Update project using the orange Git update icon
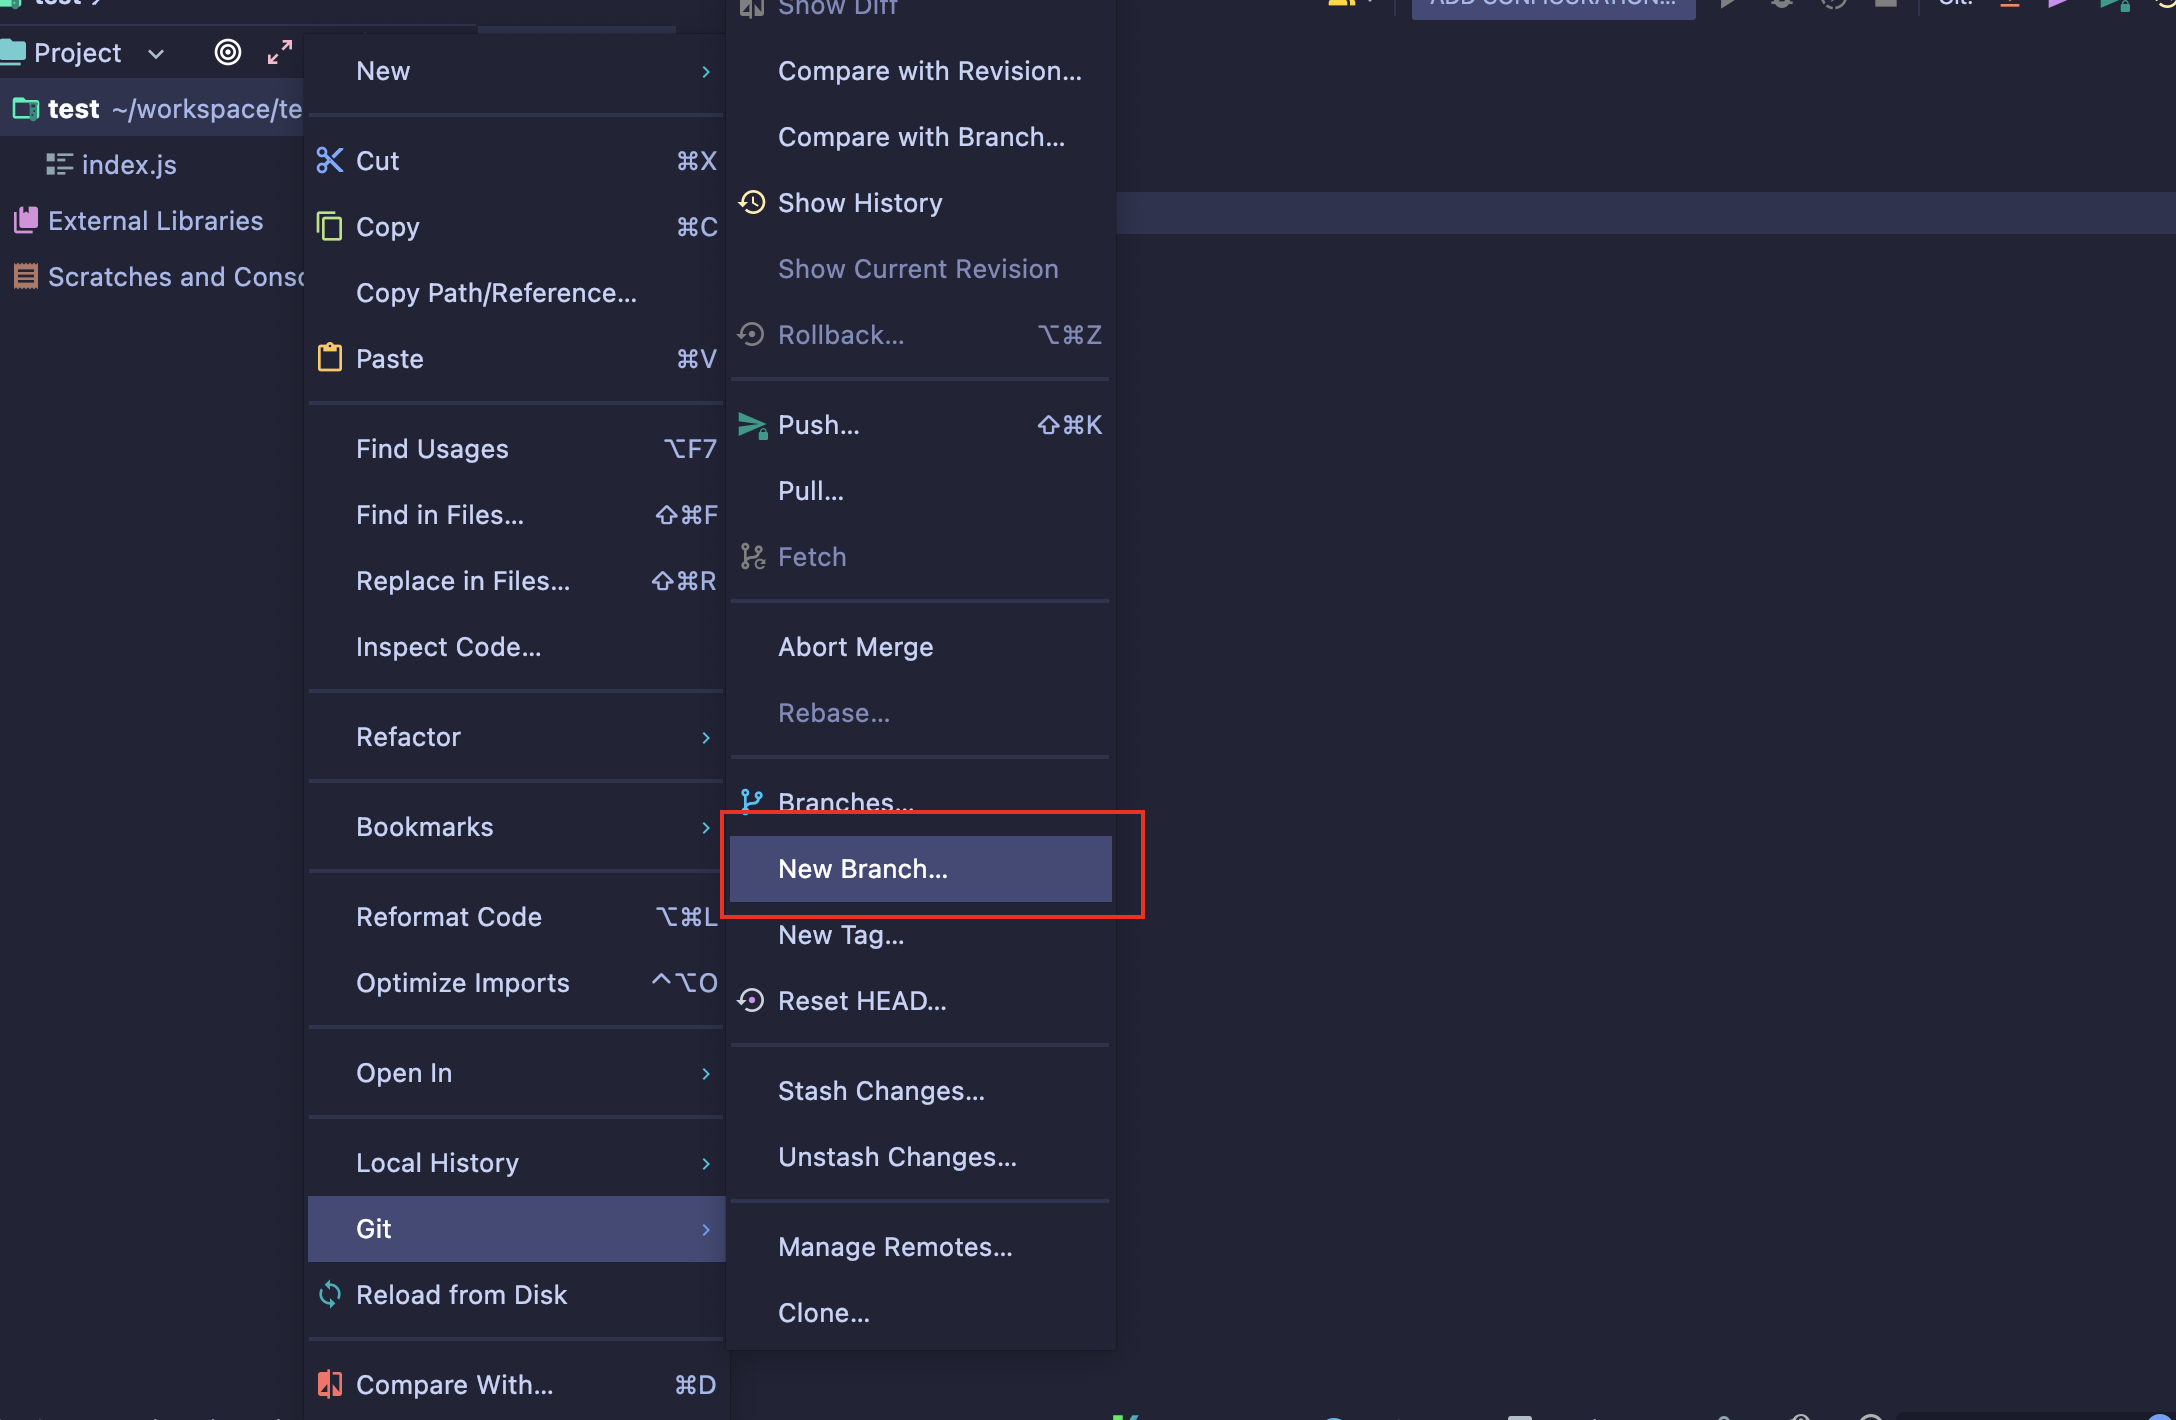This screenshot has width=2176, height=1420. (2008, 4)
